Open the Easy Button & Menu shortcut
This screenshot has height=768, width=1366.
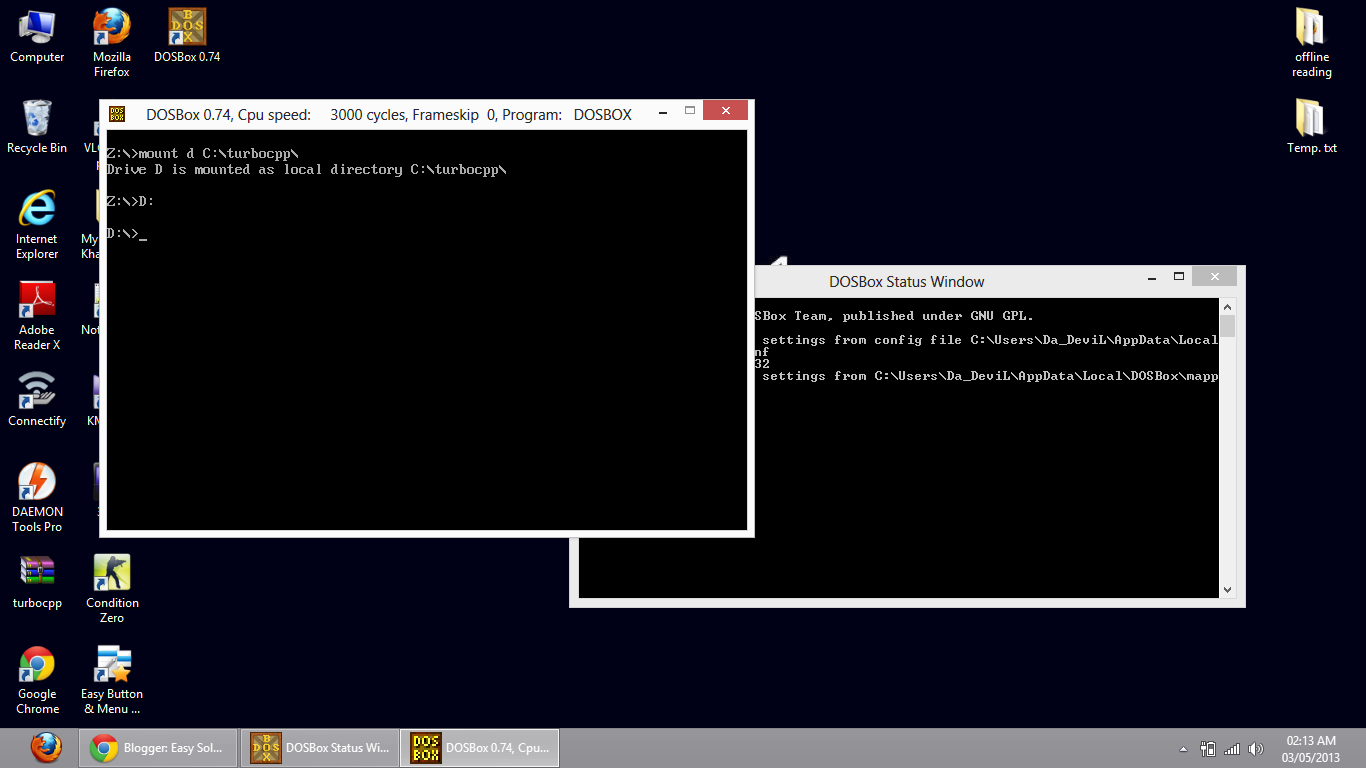(111, 662)
